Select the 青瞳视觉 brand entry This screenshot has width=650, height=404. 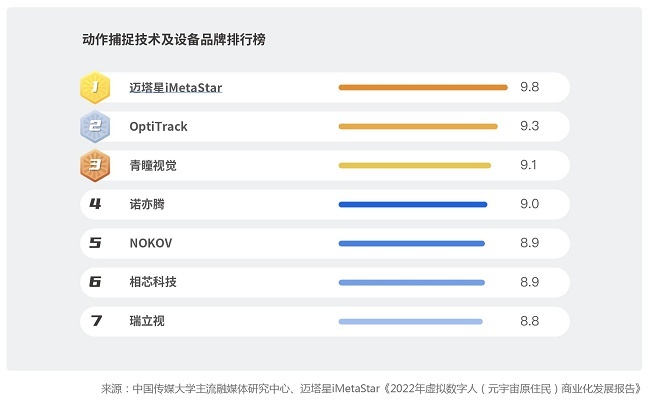click(x=153, y=165)
